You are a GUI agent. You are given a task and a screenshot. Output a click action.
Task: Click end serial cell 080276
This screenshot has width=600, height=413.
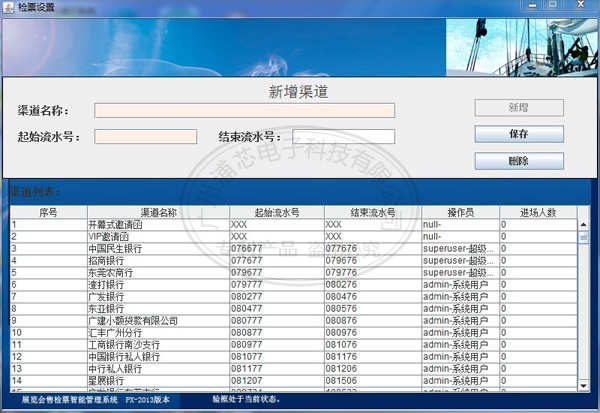[x=373, y=285]
